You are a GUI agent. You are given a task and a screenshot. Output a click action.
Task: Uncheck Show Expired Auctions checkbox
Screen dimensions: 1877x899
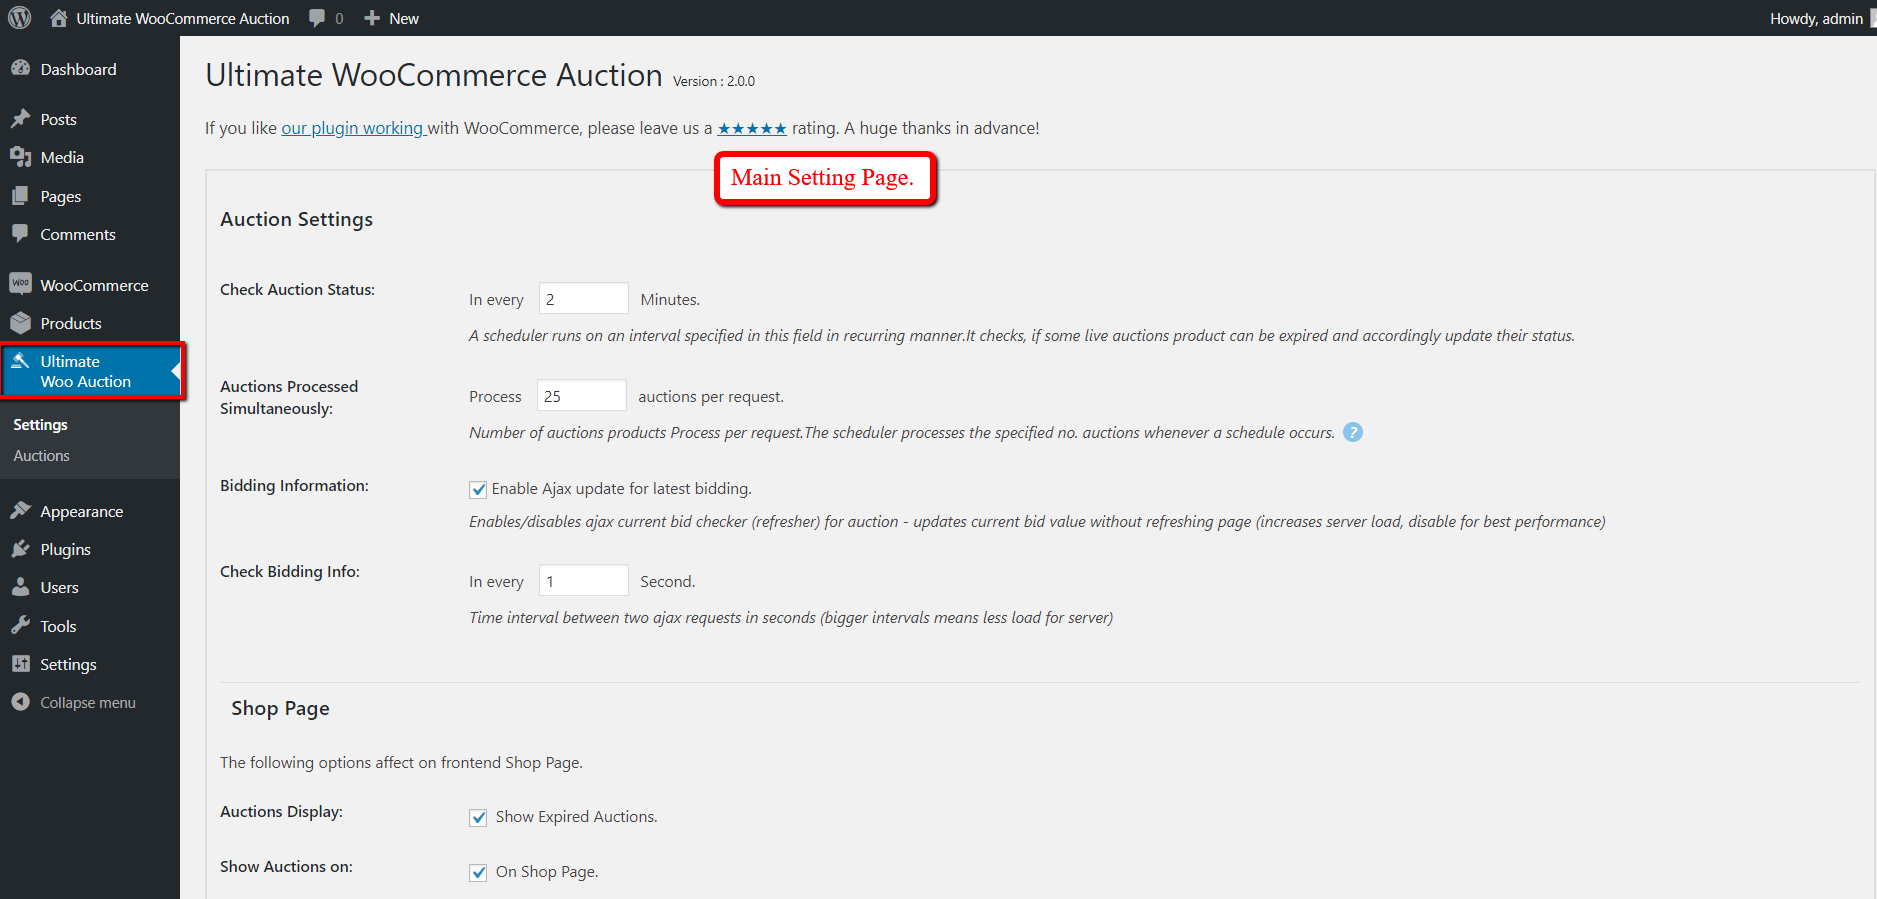click(478, 817)
